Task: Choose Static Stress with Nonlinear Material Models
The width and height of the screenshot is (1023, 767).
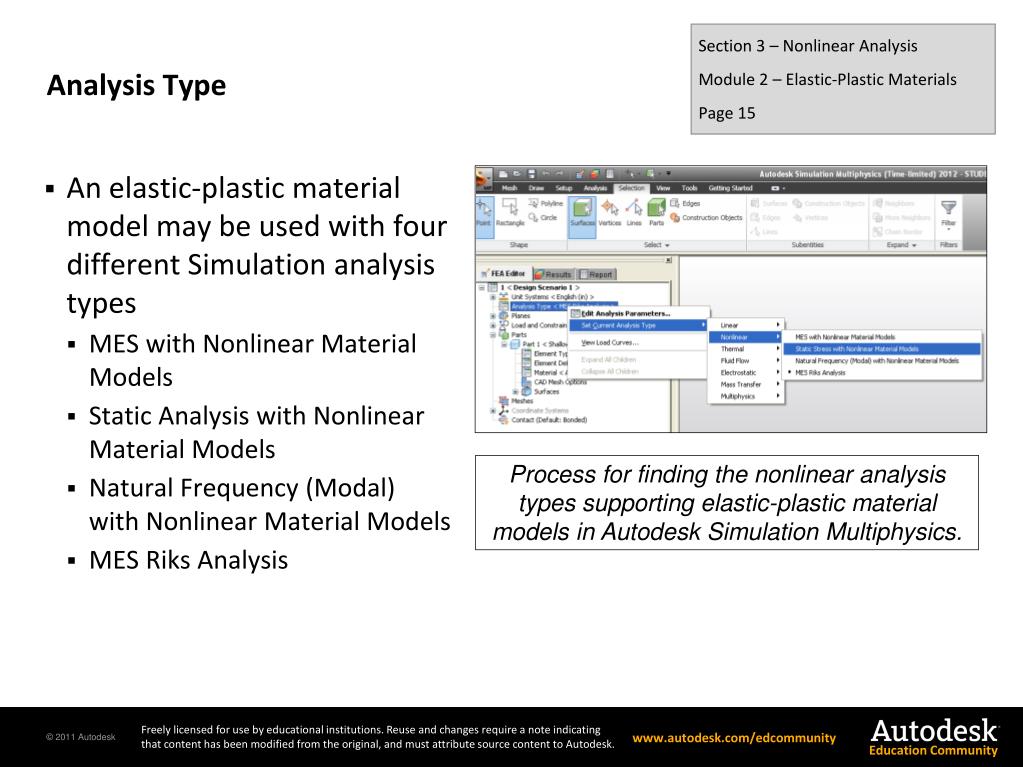Action: click(883, 349)
